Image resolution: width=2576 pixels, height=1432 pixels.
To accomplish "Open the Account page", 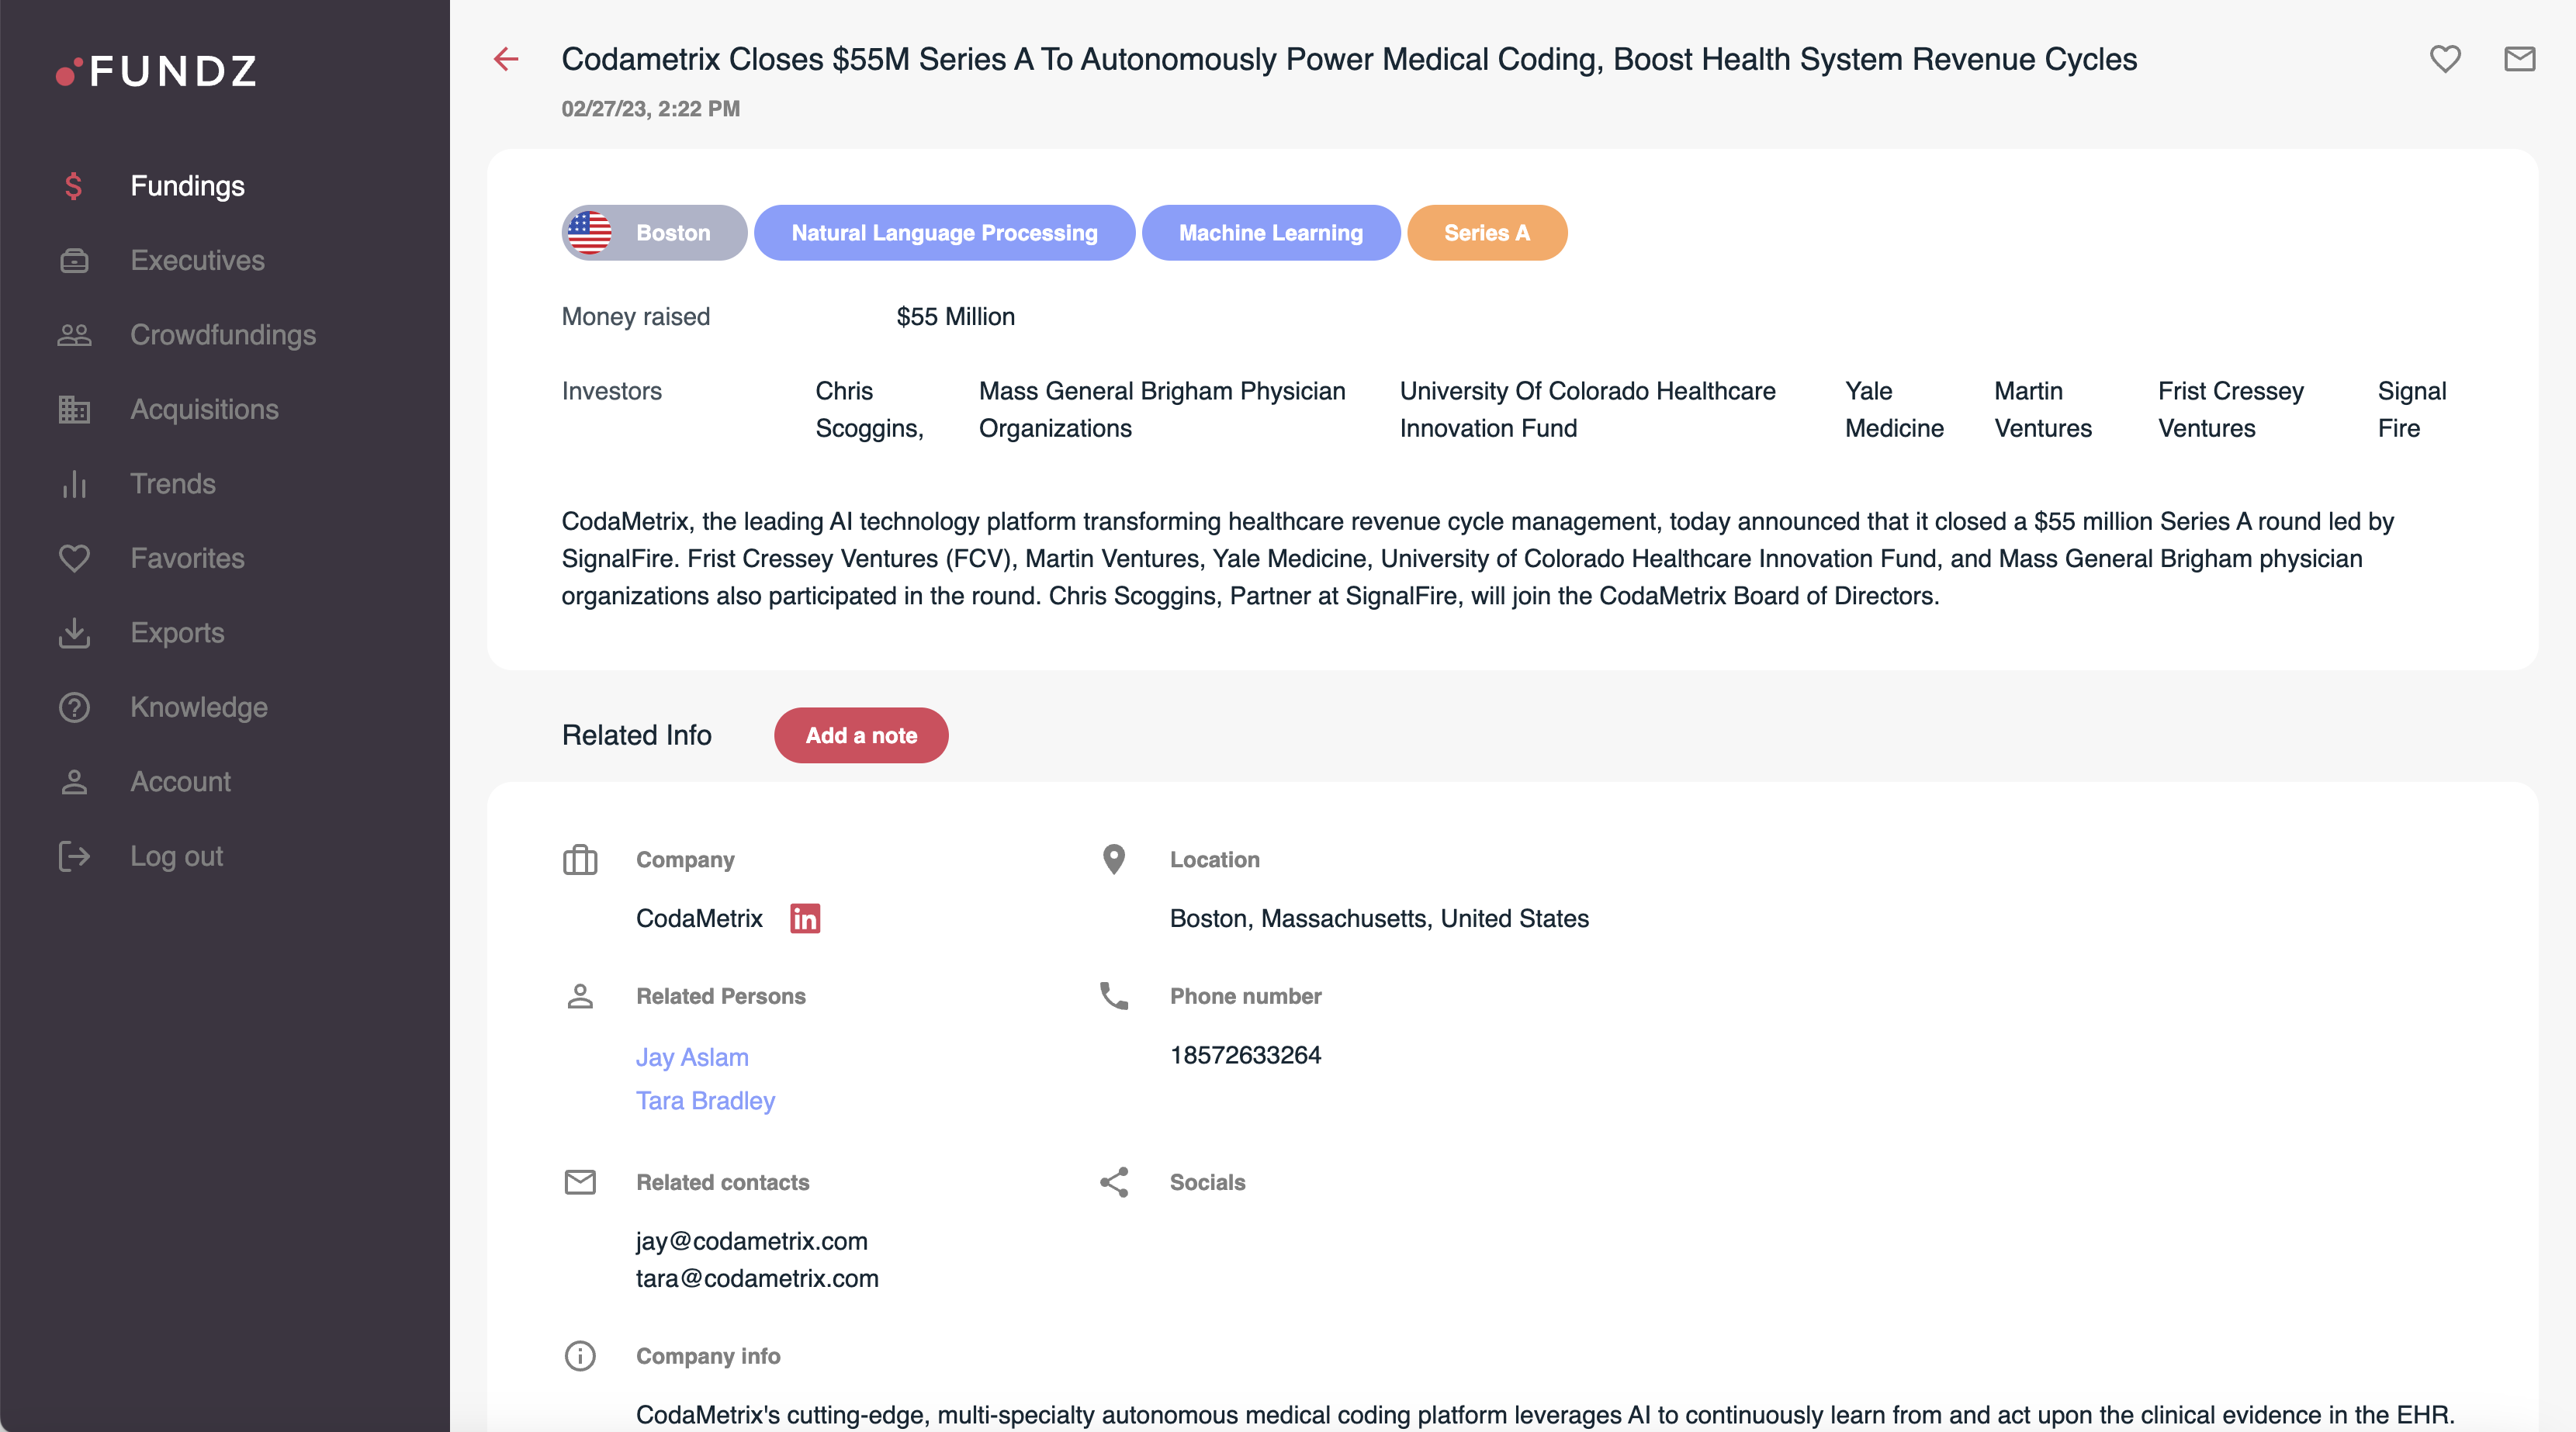I will pos(180,782).
